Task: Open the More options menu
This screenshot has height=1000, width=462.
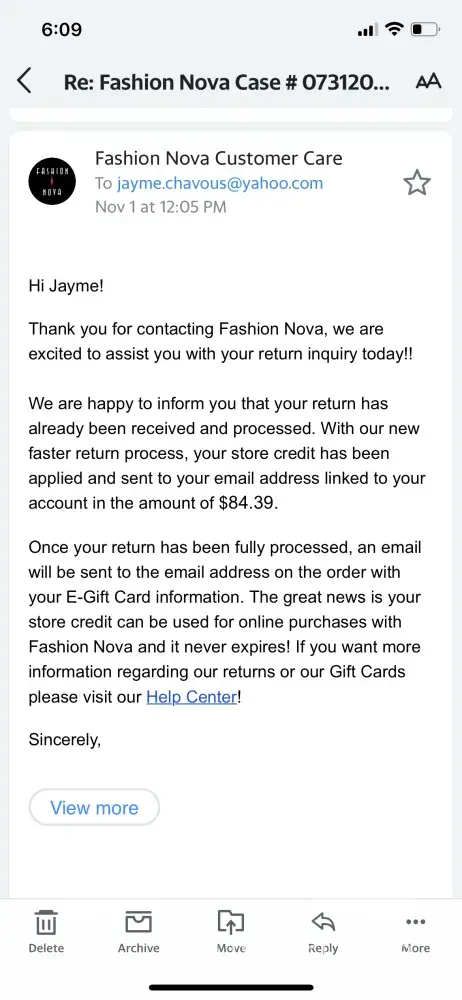Action: 415,931
